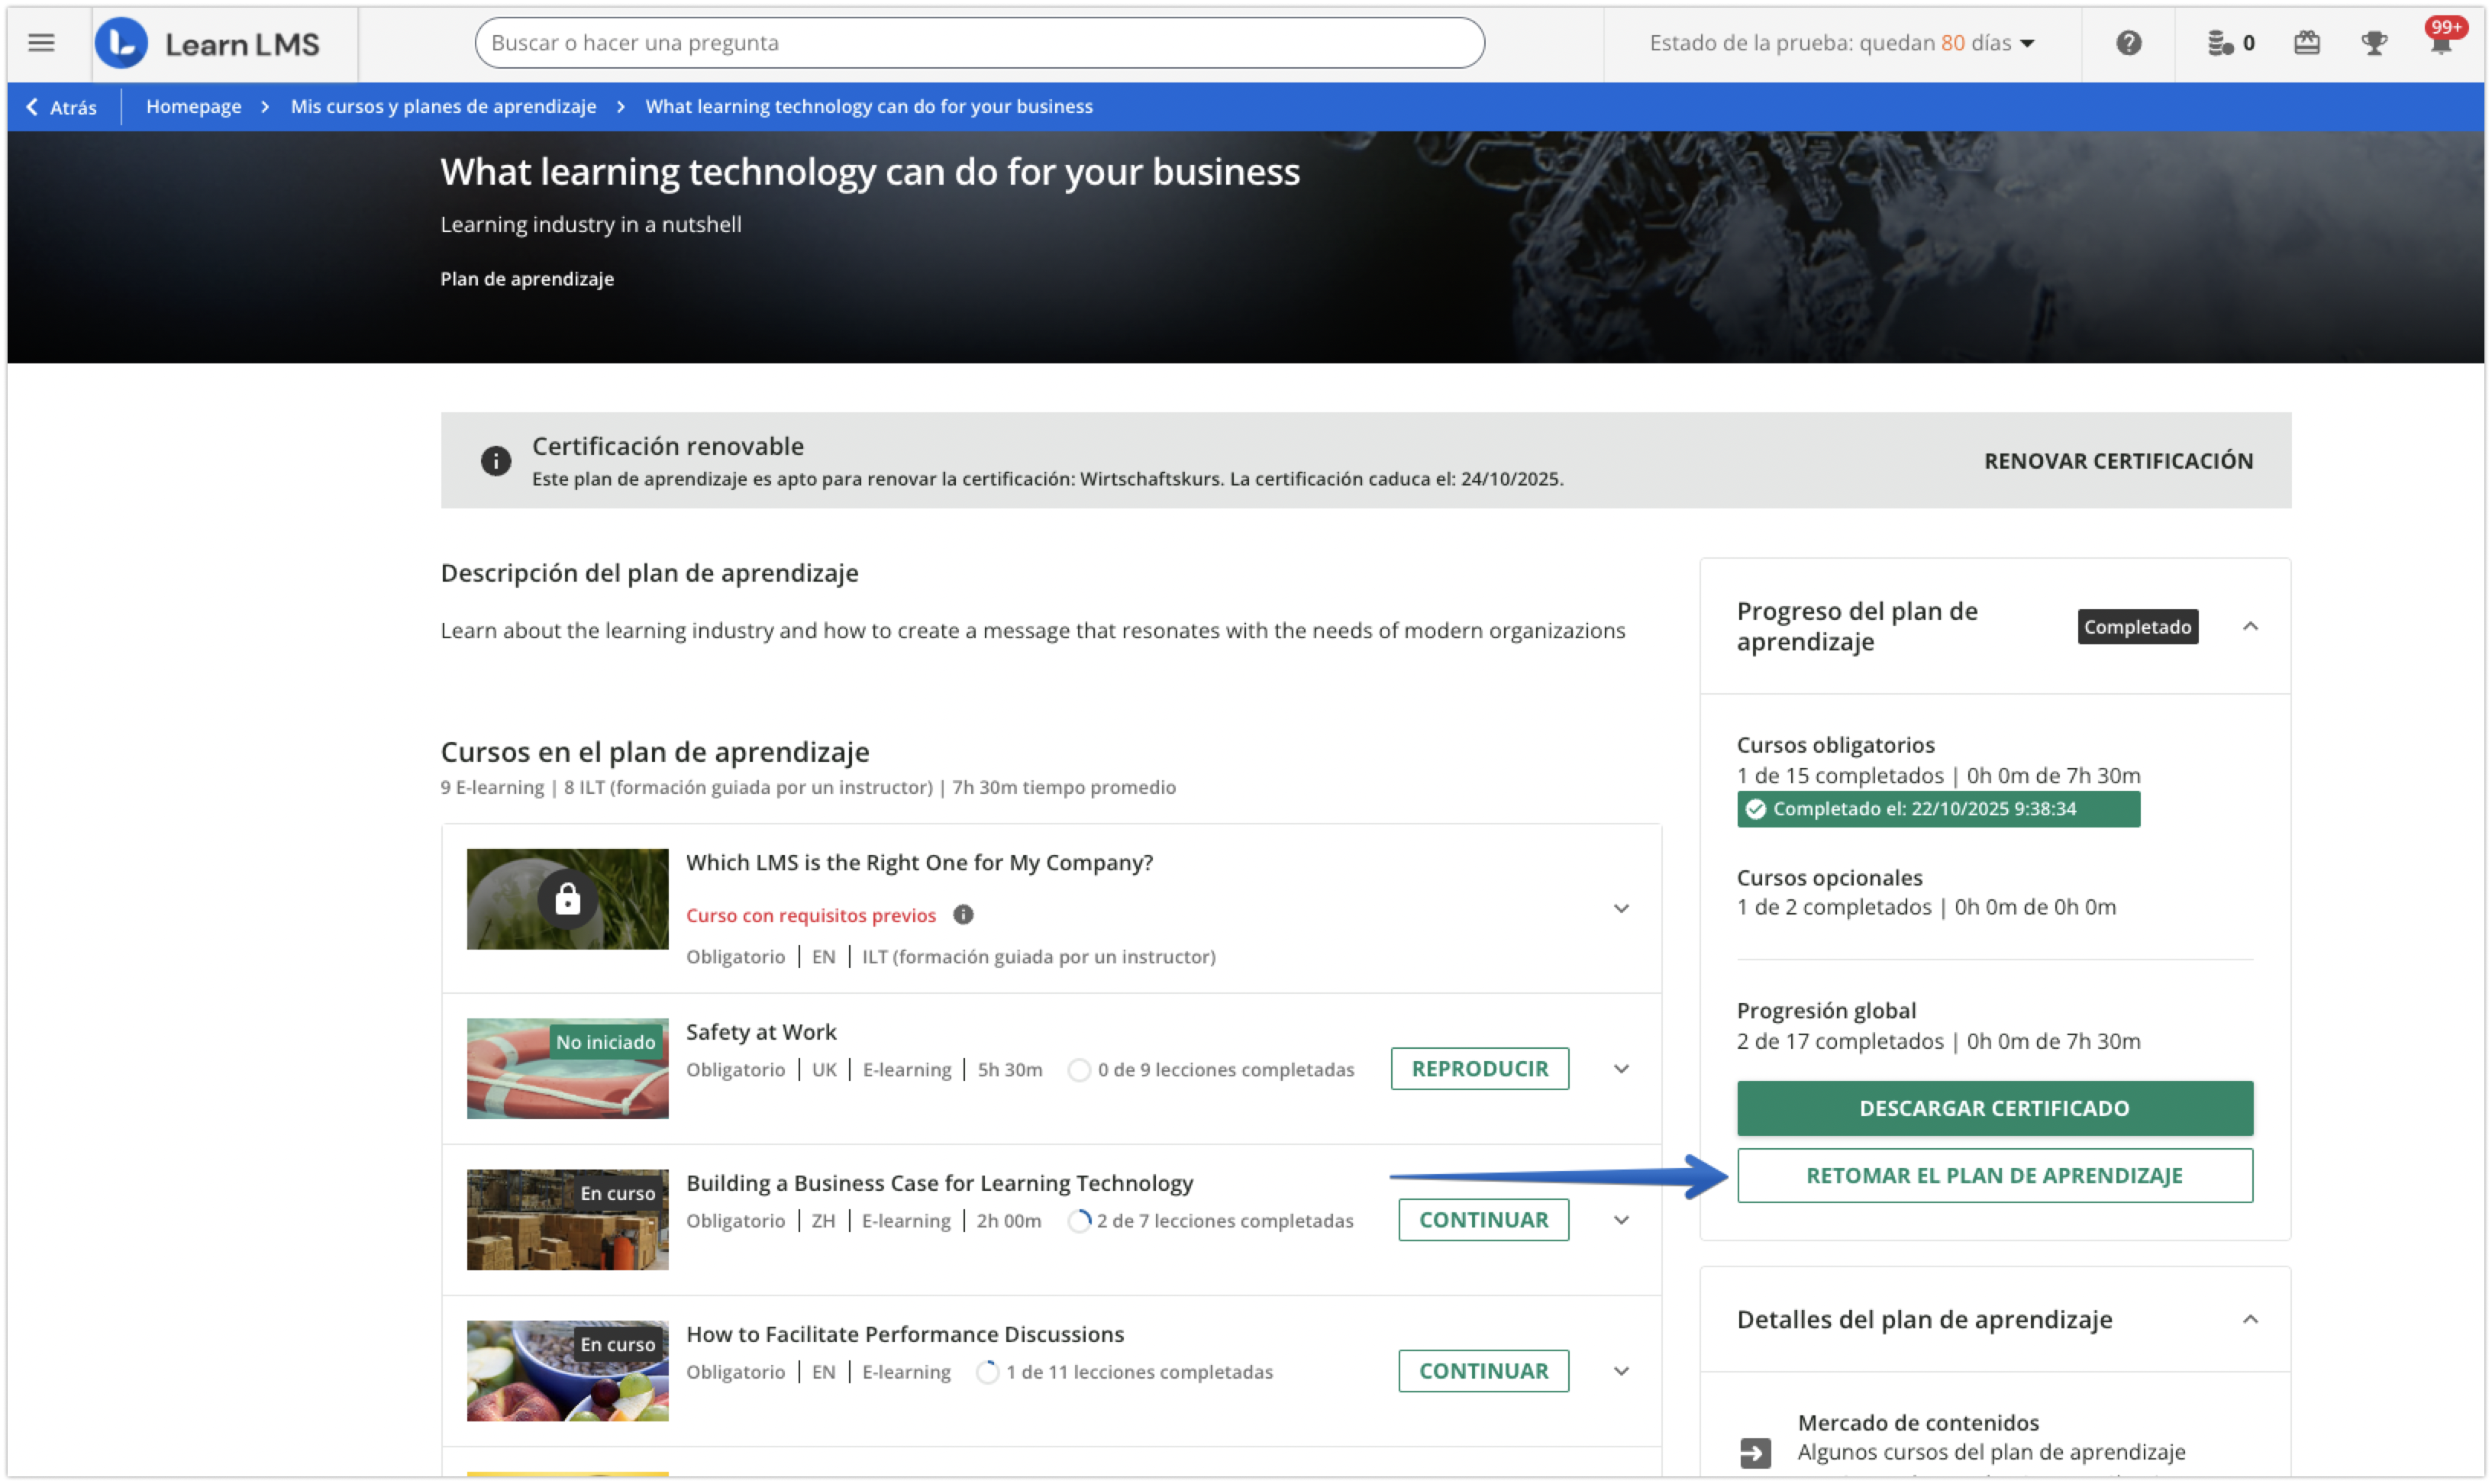Click the Learn LMS logo
Screen dimensions: 2492x1484
tap(208, 44)
